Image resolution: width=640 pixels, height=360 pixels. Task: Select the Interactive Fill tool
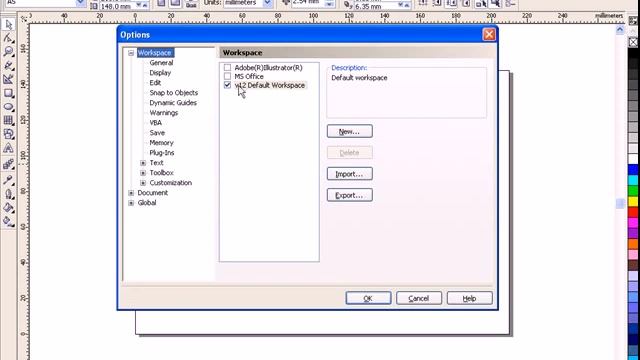[8, 222]
